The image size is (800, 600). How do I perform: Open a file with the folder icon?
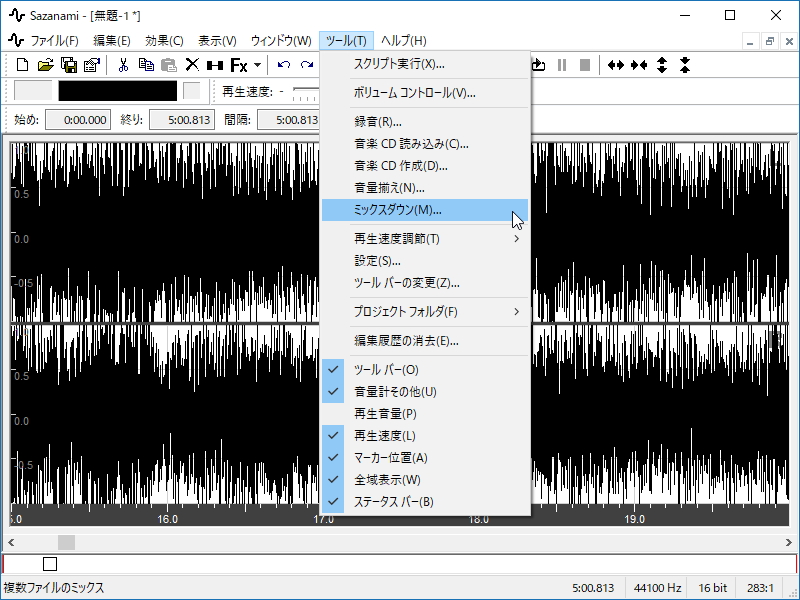[x=45, y=65]
